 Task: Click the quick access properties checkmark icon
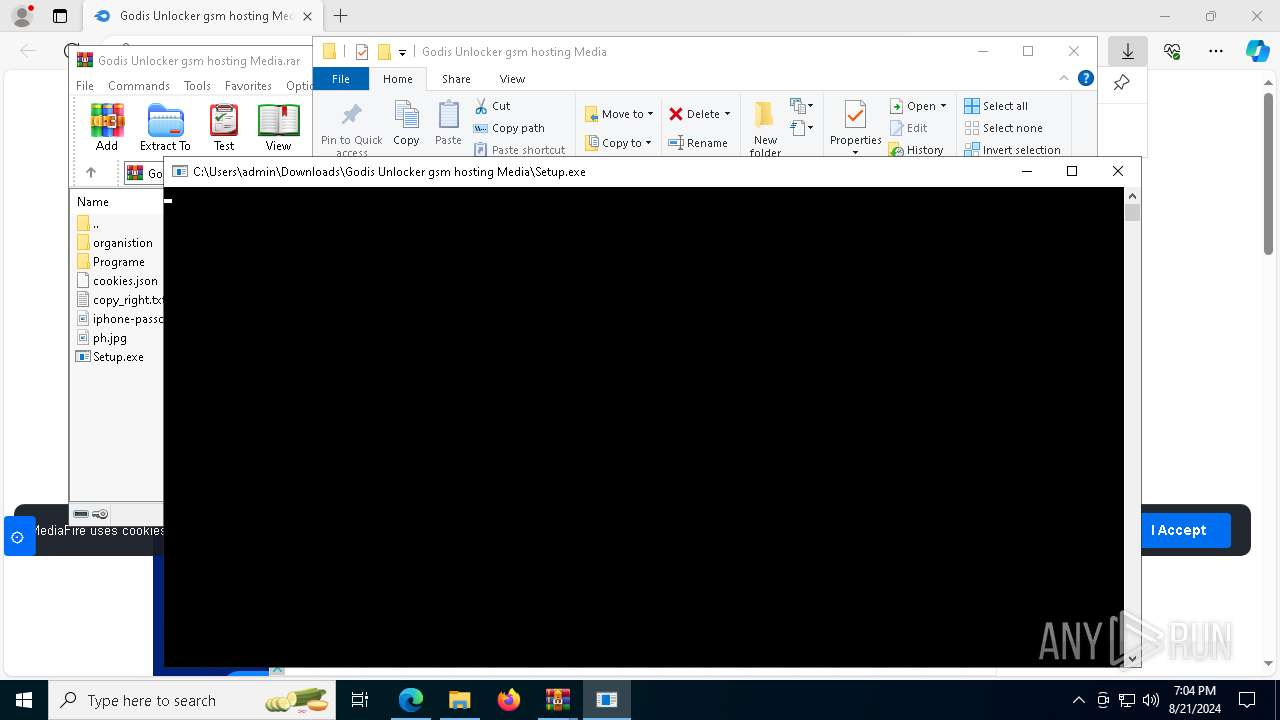click(x=362, y=52)
